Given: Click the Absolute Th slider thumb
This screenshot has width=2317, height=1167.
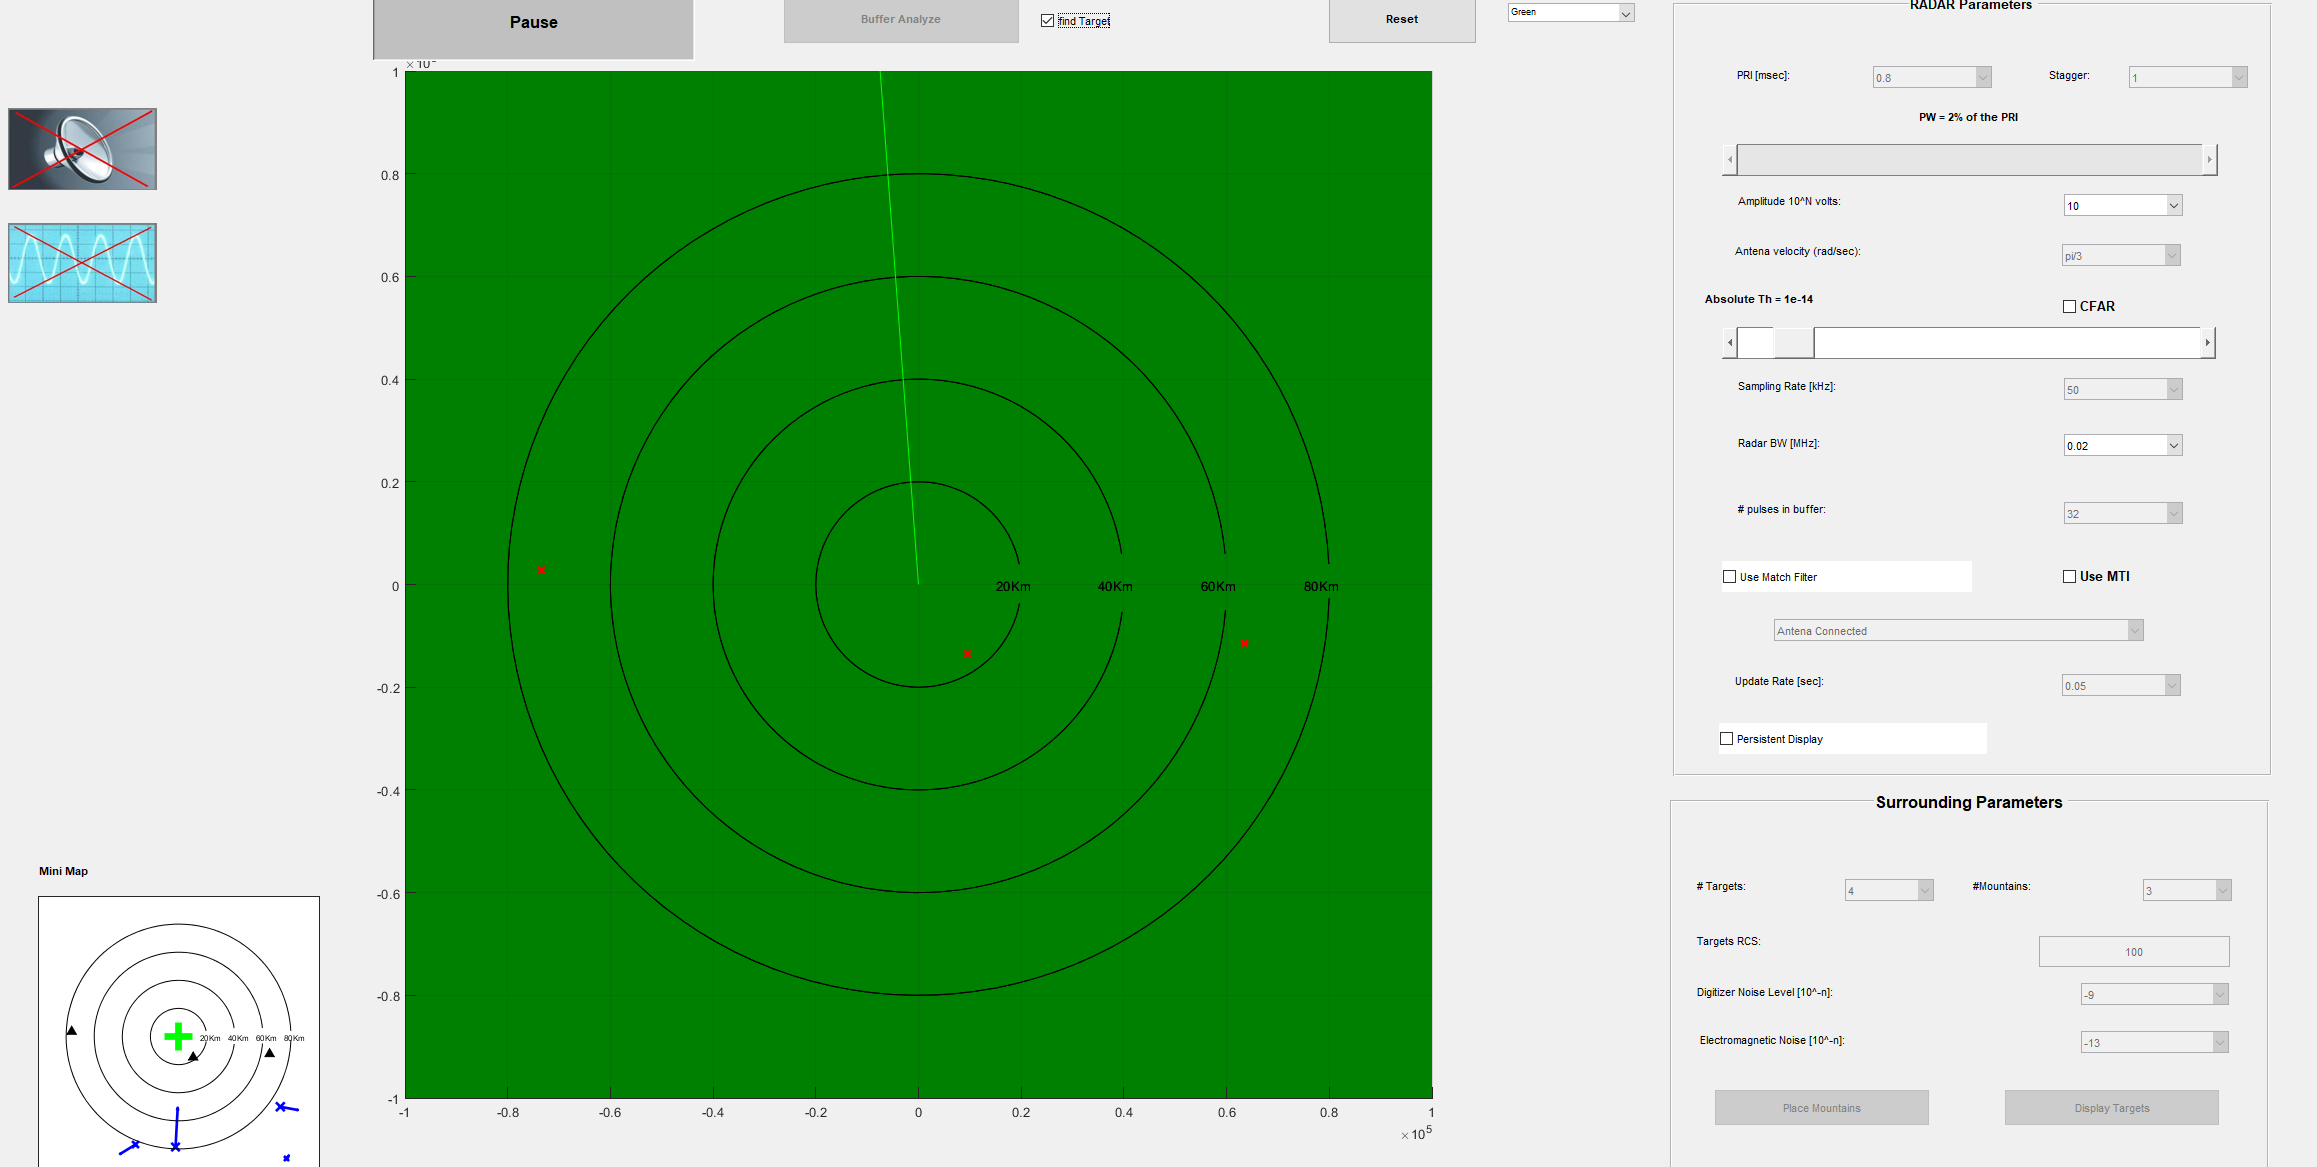Looking at the screenshot, I should 1793,343.
